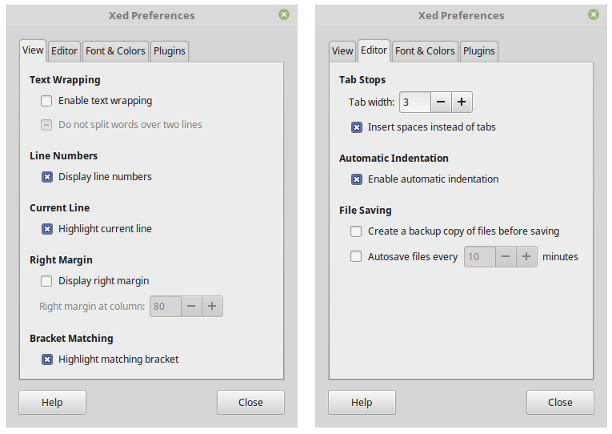This screenshot has width=612, height=434.
Task: Toggle Insert spaces instead of tabs
Action: pos(357,127)
